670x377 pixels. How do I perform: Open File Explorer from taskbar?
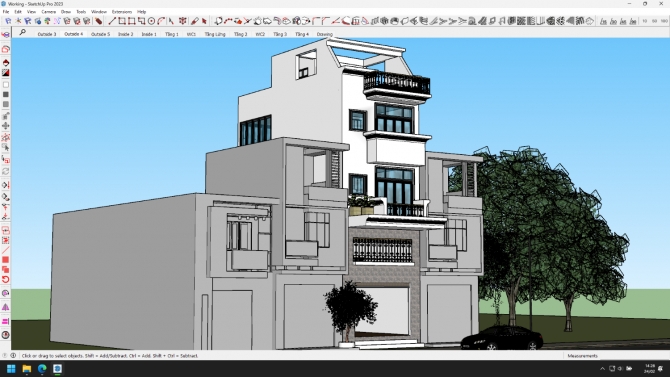click(26, 368)
